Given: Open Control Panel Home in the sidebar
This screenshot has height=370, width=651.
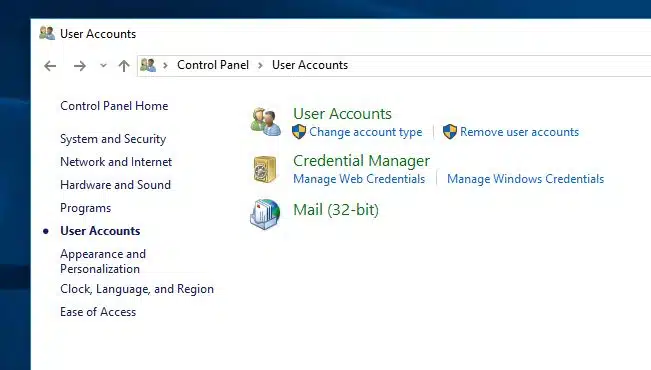Looking at the screenshot, I should 114,106.
